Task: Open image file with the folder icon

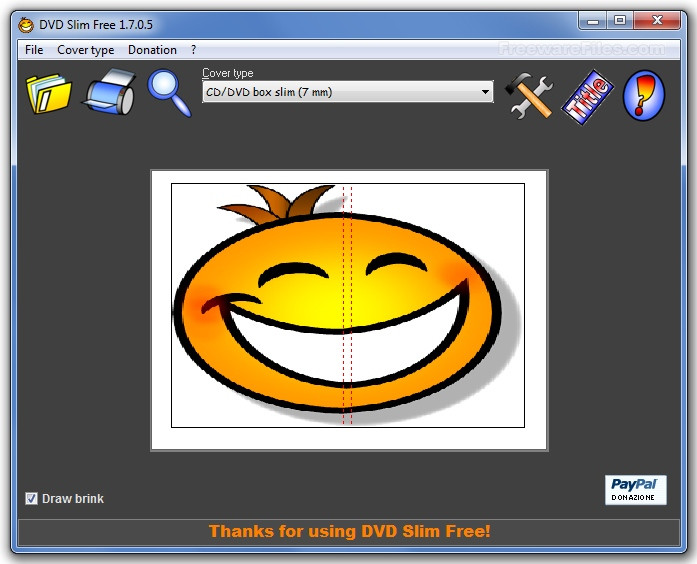Action: 49,93
